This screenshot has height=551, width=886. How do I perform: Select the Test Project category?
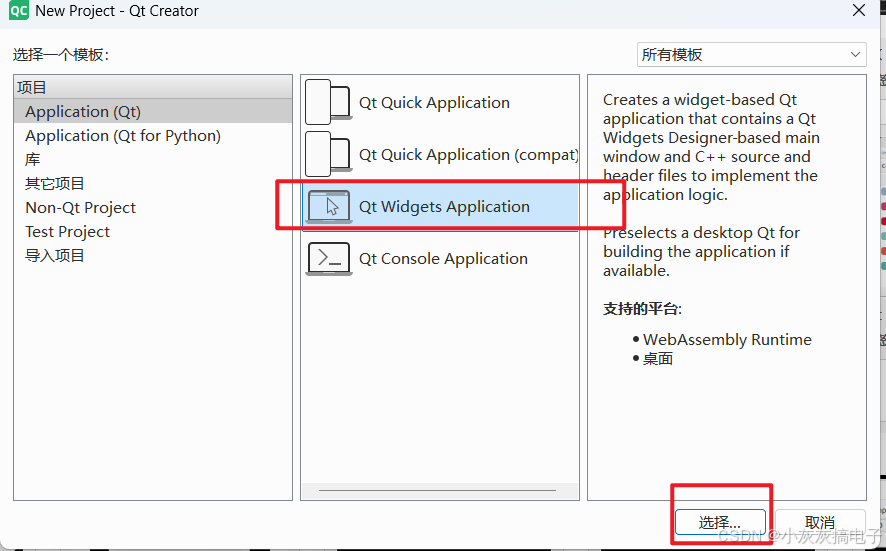click(153, 232)
